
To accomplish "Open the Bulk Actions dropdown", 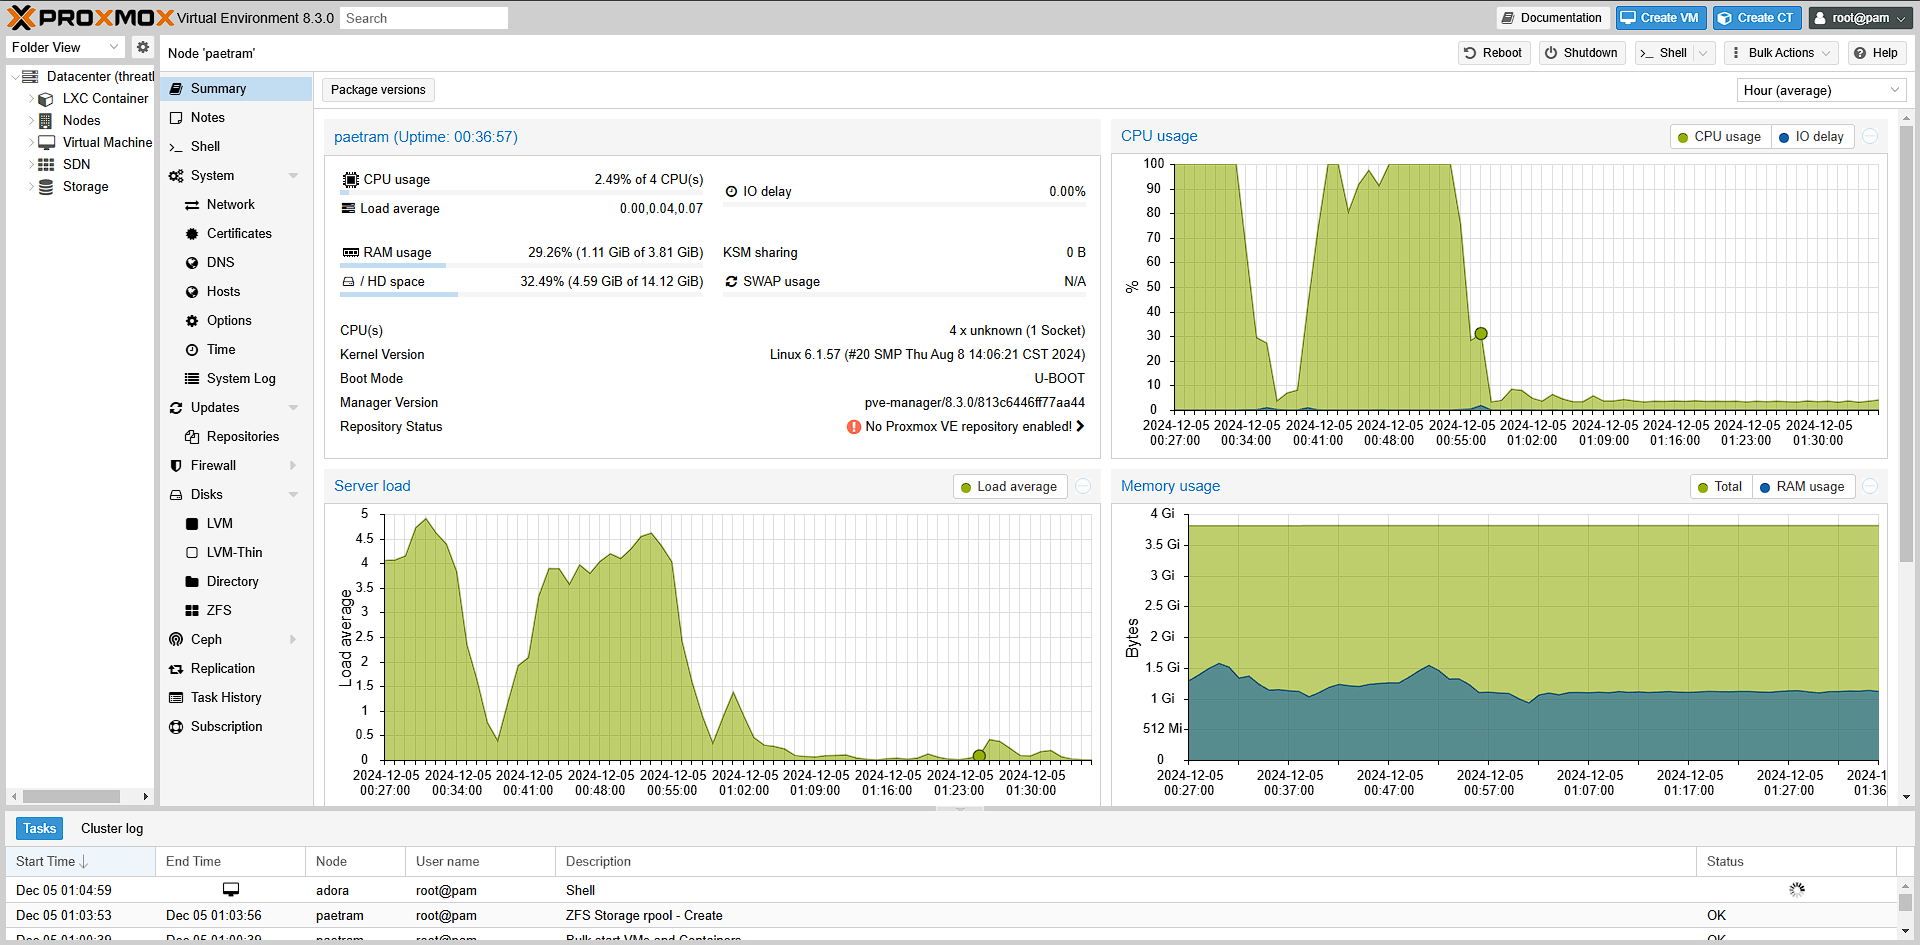I will pyautogui.click(x=1782, y=53).
